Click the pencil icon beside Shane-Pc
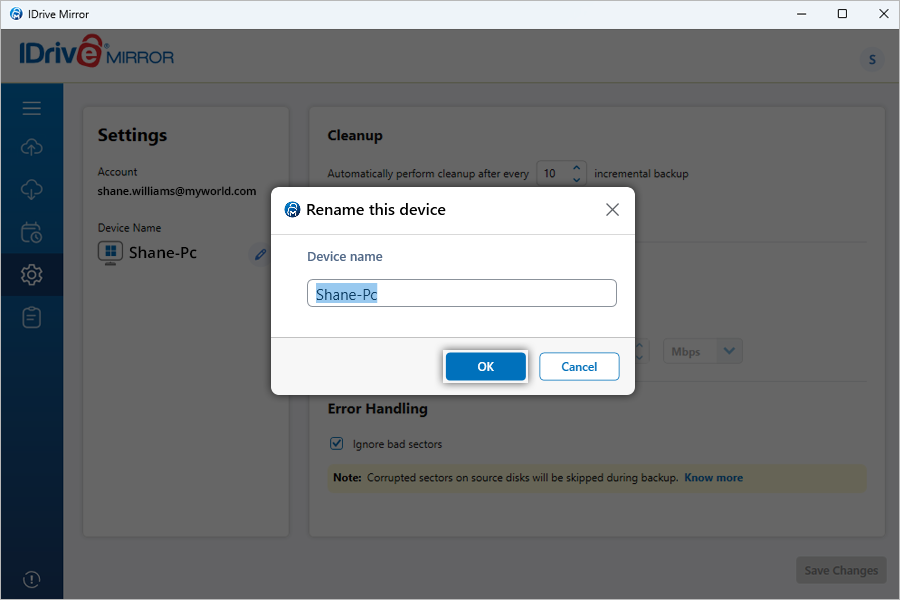900x600 pixels. 260,254
